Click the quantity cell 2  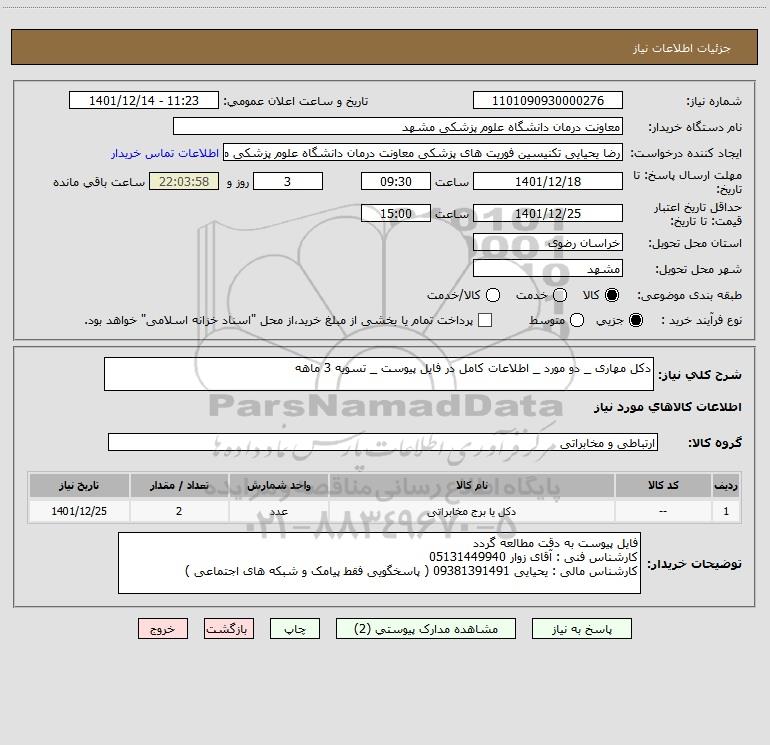(x=179, y=512)
